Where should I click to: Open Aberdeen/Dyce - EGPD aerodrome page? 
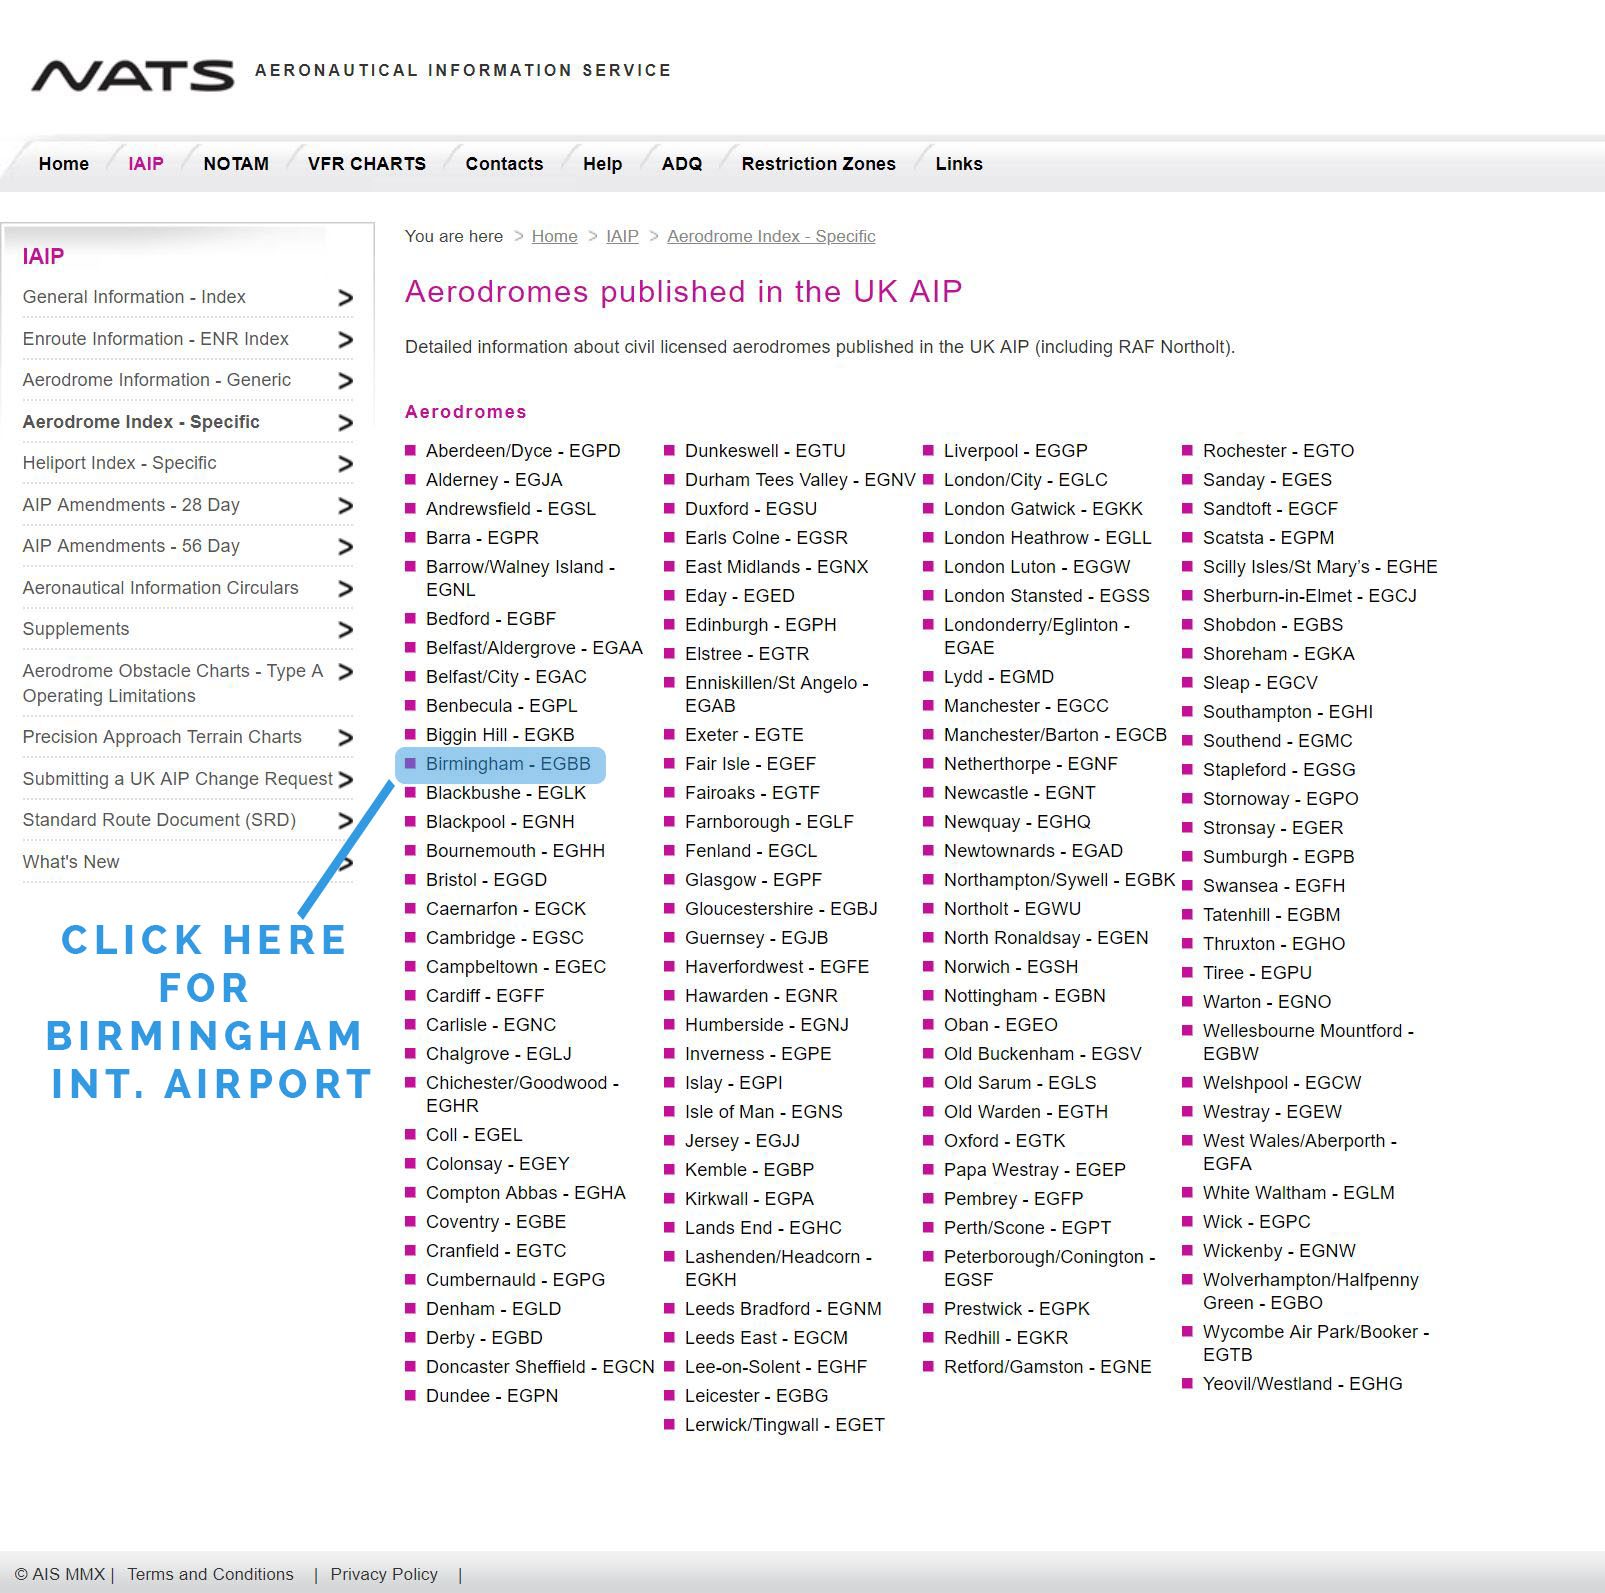point(523,451)
